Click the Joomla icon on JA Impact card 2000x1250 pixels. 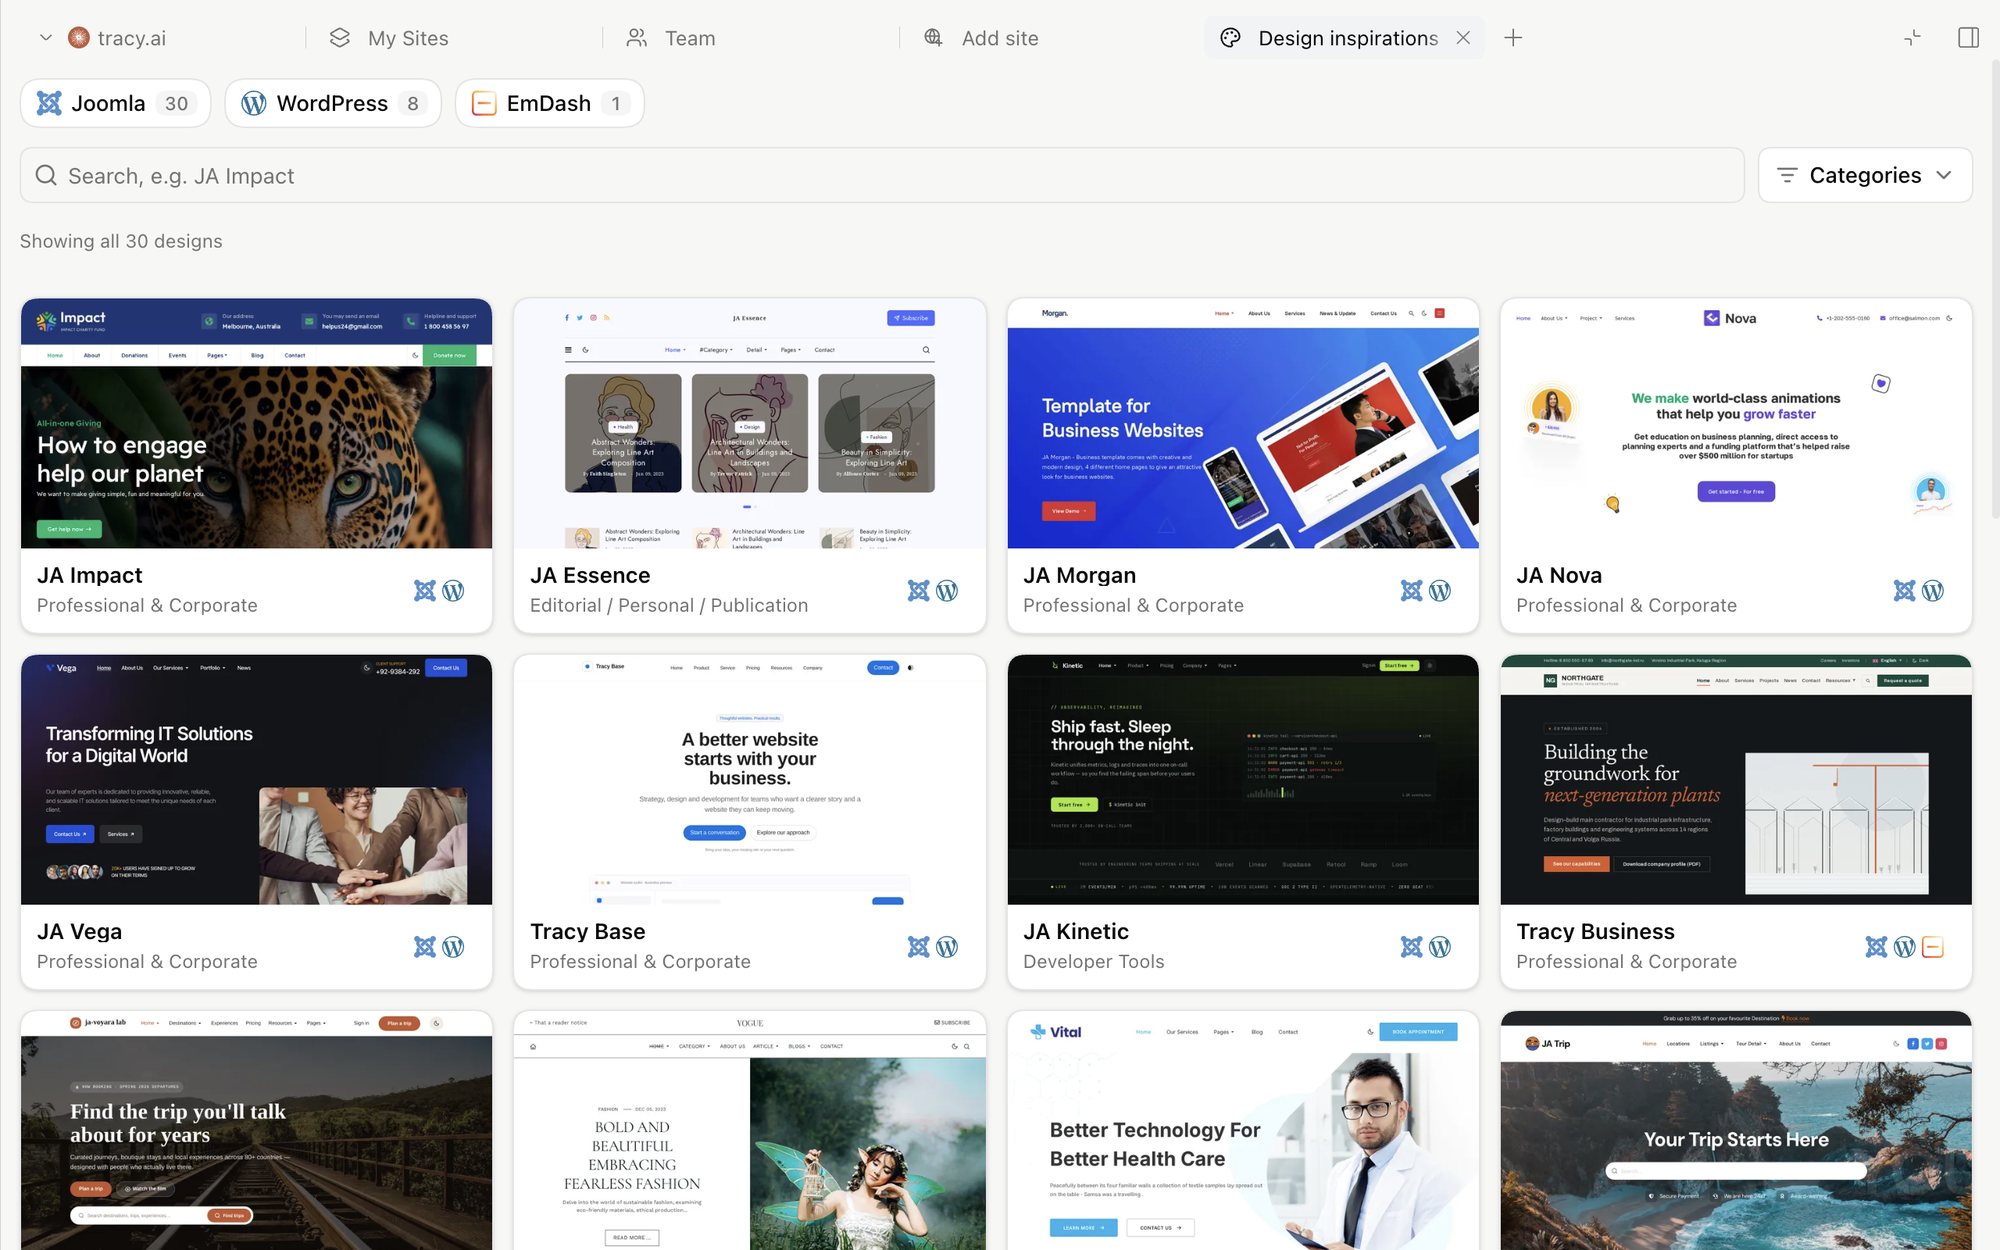click(425, 591)
